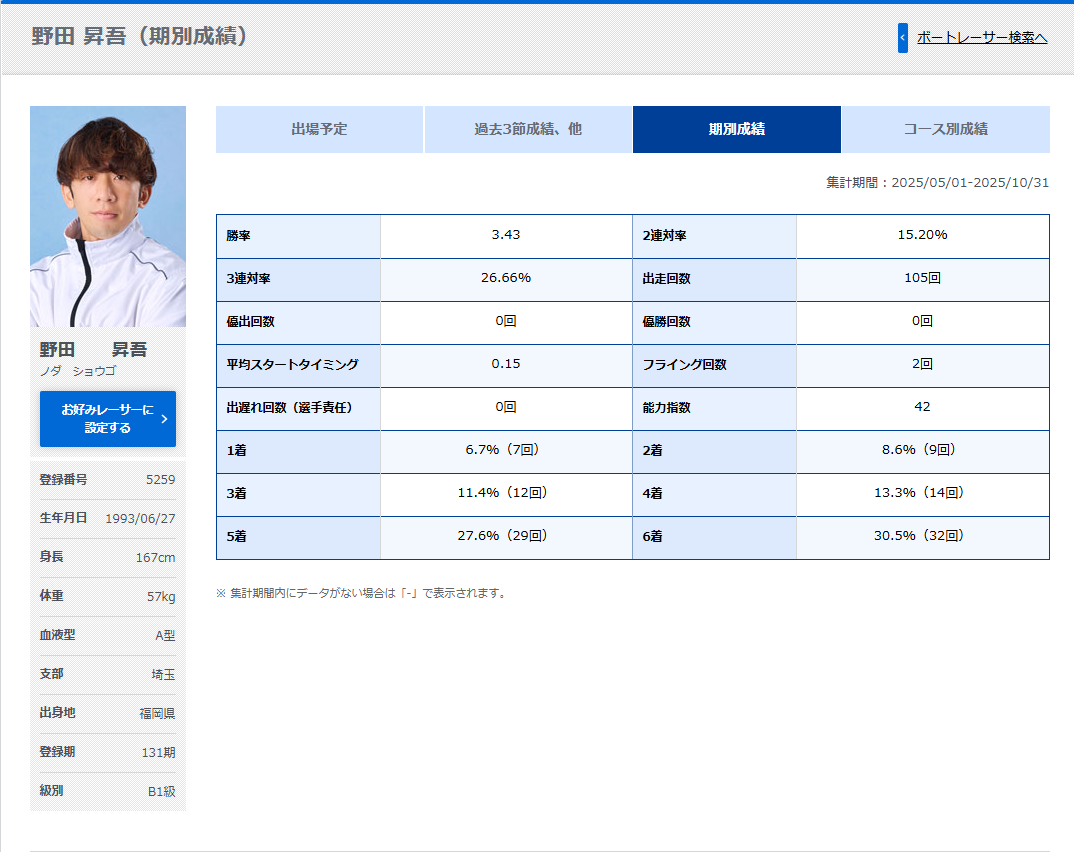This screenshot has width=1074, height=852.
Task: Open the 出場予定 tab
Action: point(319,129)
